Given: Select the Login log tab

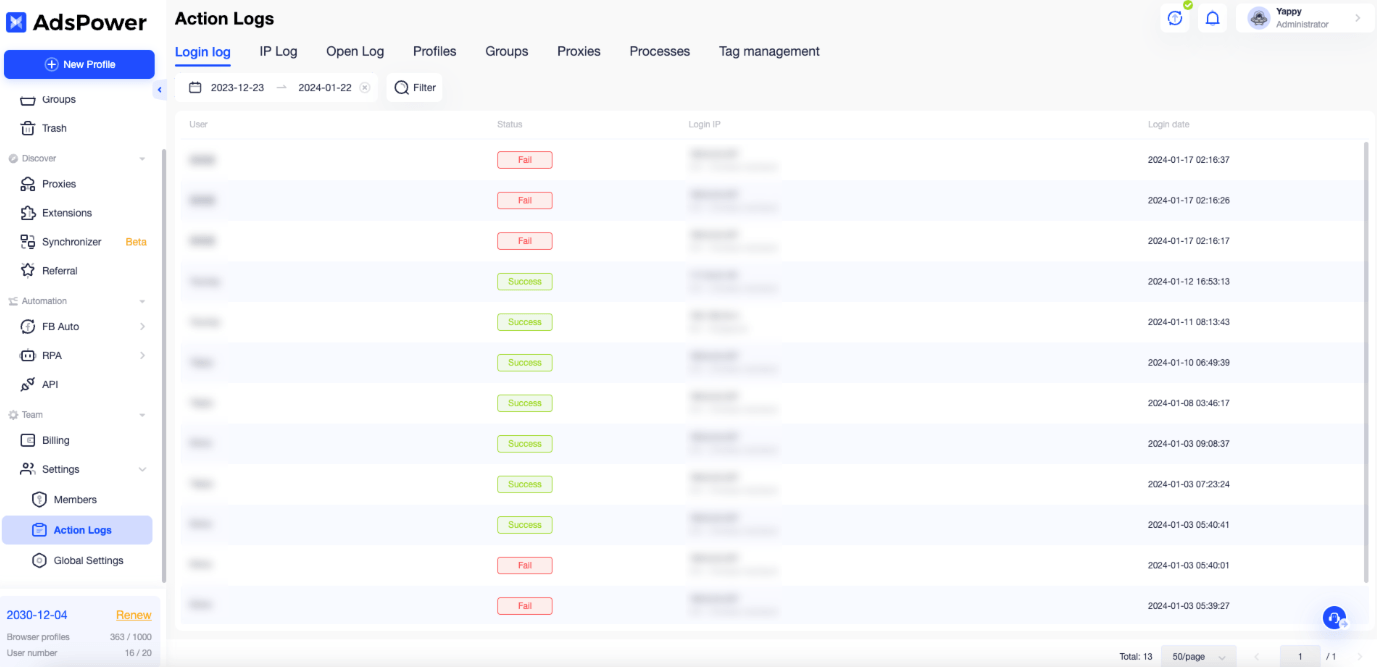Looking at the screenshot, I should pos(203,52).
